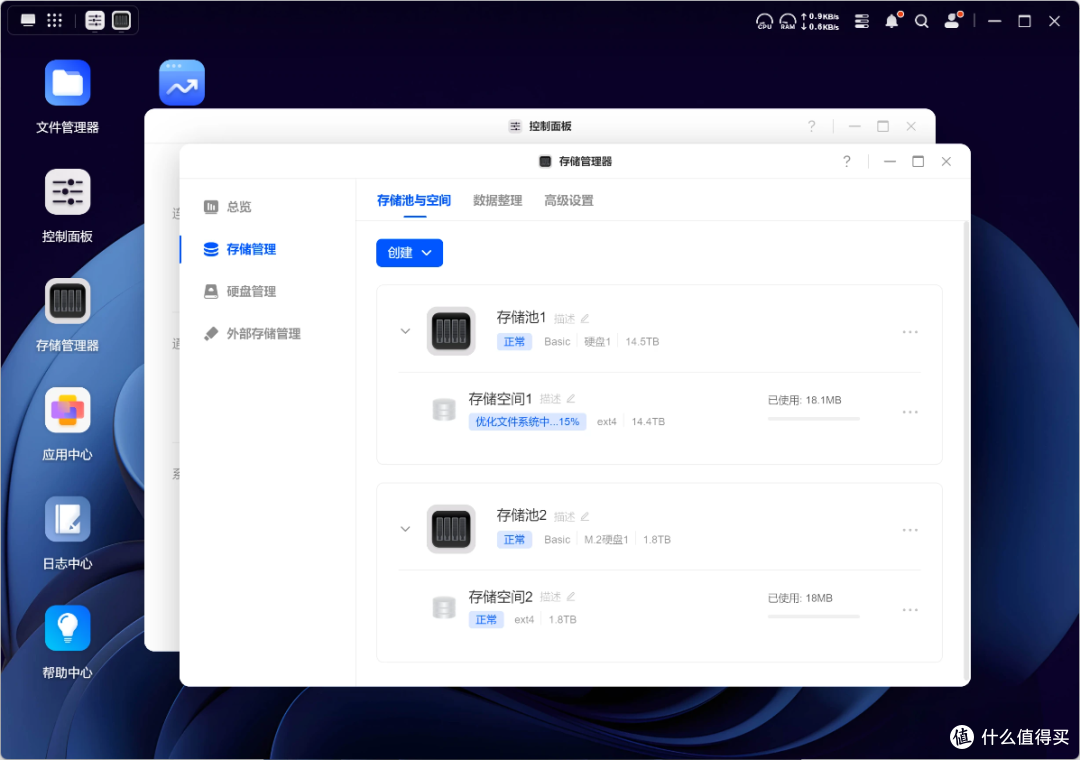The height and width of the screenshot is (760, 1080).
Task: Collapse the 存储池2 section chevron
Action: [x=405, y=529]
